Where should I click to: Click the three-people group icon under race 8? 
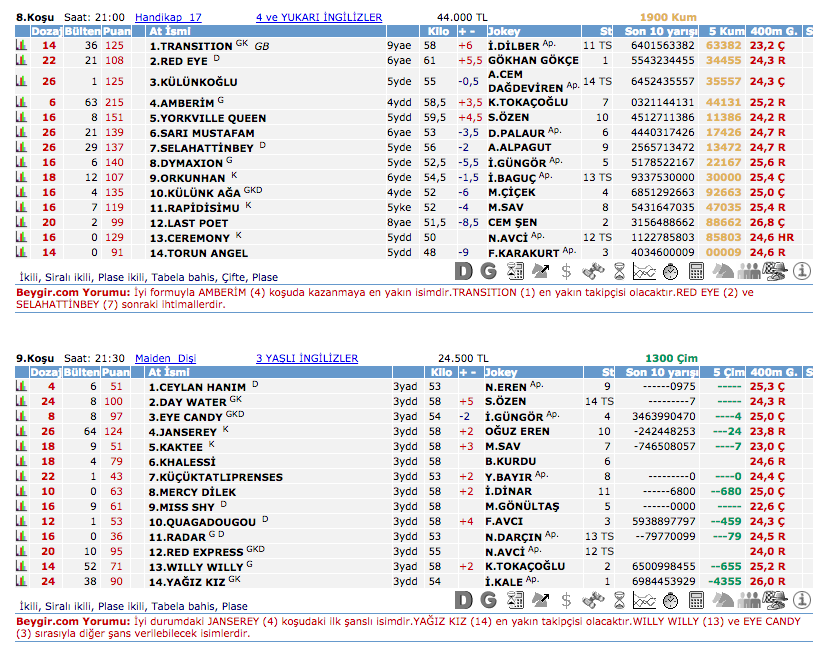749,270
